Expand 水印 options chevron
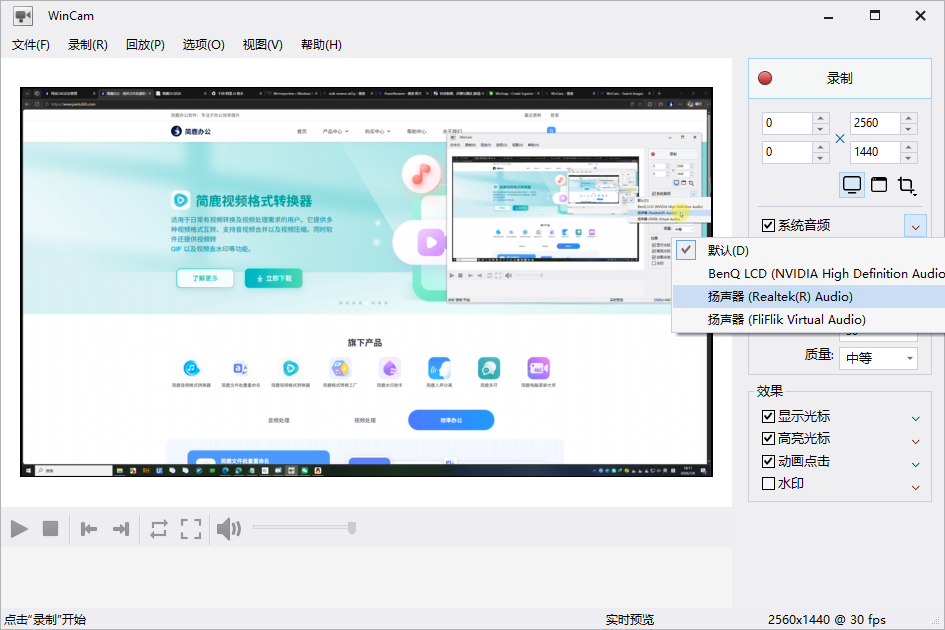Image resolution: width=945 pixels, height=630 pixels. point(915,487)
